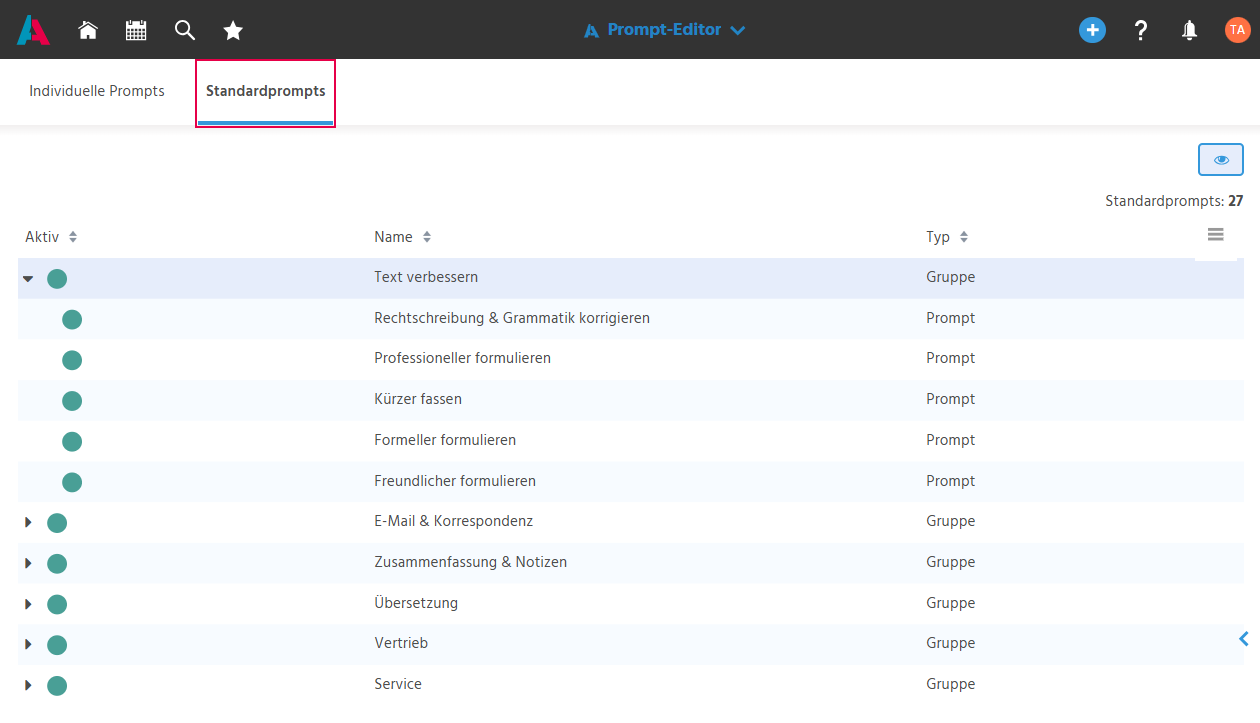1260x723 pixels.
Task: Open the search magnifier icon
Action: (x=184, y=30)
